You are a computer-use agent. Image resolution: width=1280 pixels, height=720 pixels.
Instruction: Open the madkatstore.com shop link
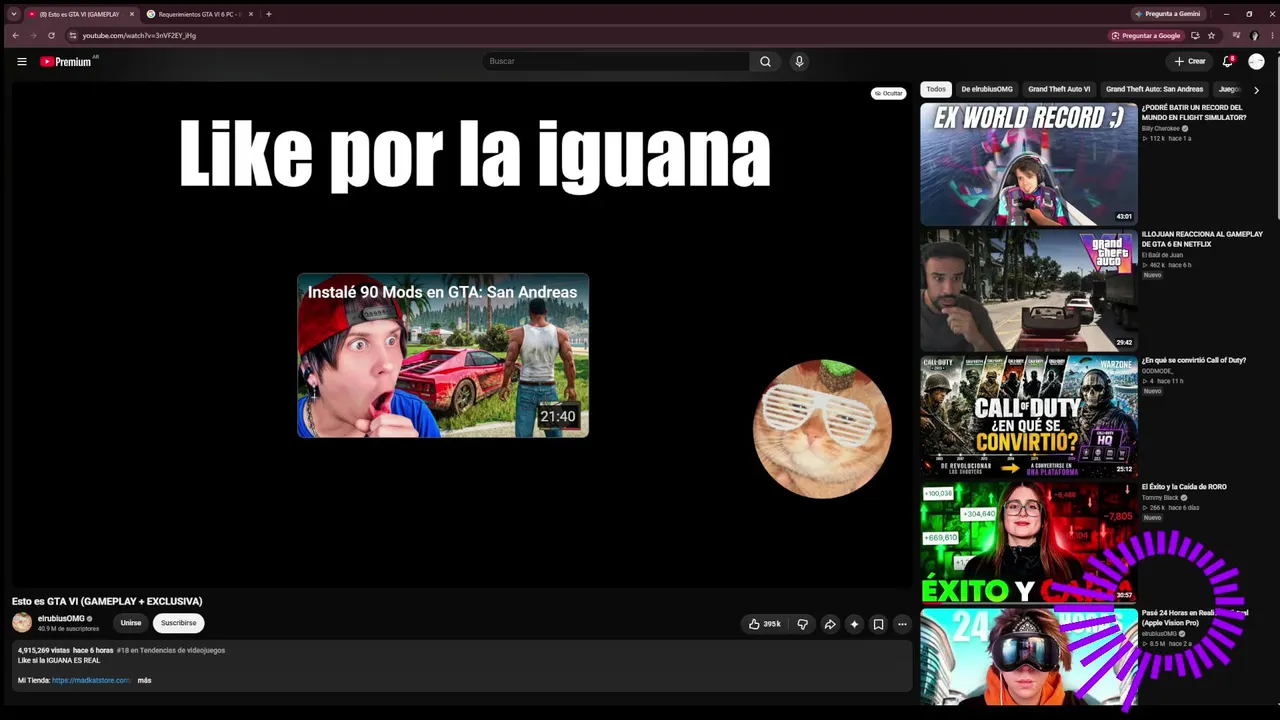pyautogui.click(x=91, y=680)
